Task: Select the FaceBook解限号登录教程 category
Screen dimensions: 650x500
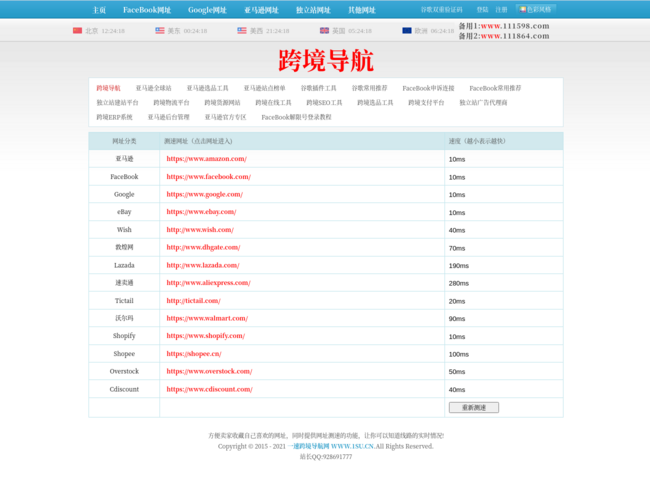Action: tap(296, 117)
